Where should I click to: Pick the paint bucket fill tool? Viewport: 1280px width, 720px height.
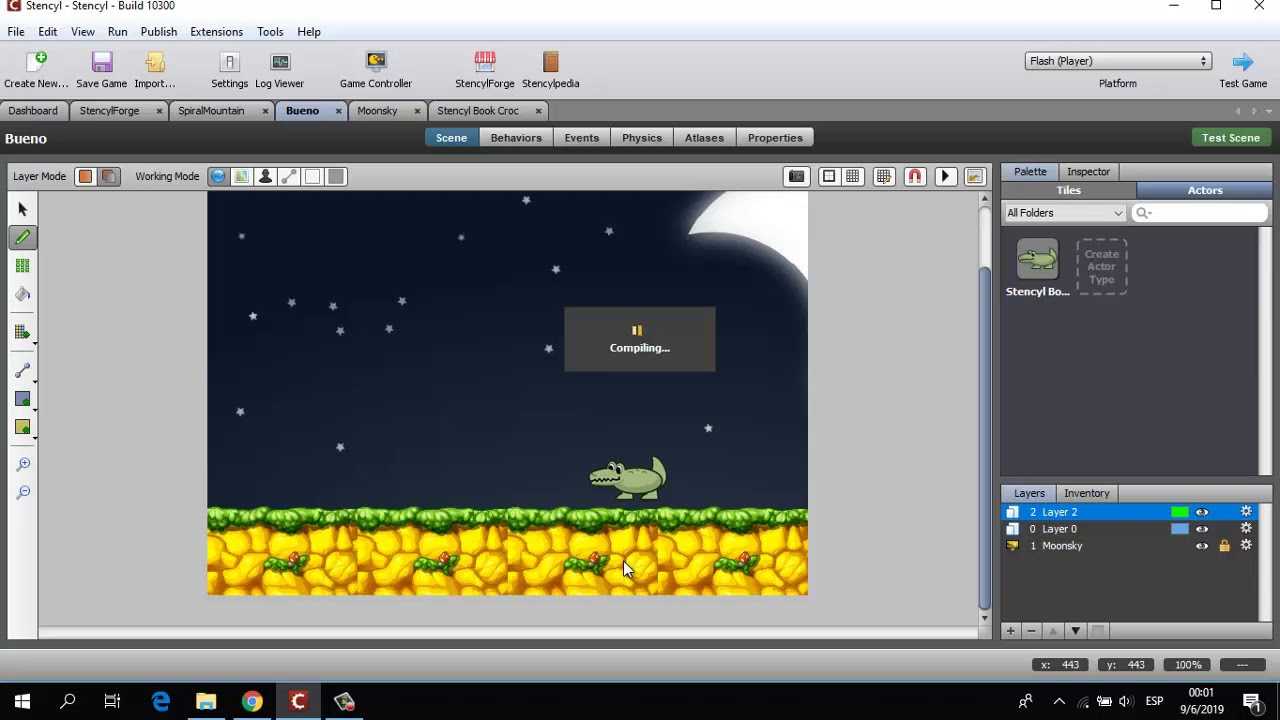click(23, 294)
